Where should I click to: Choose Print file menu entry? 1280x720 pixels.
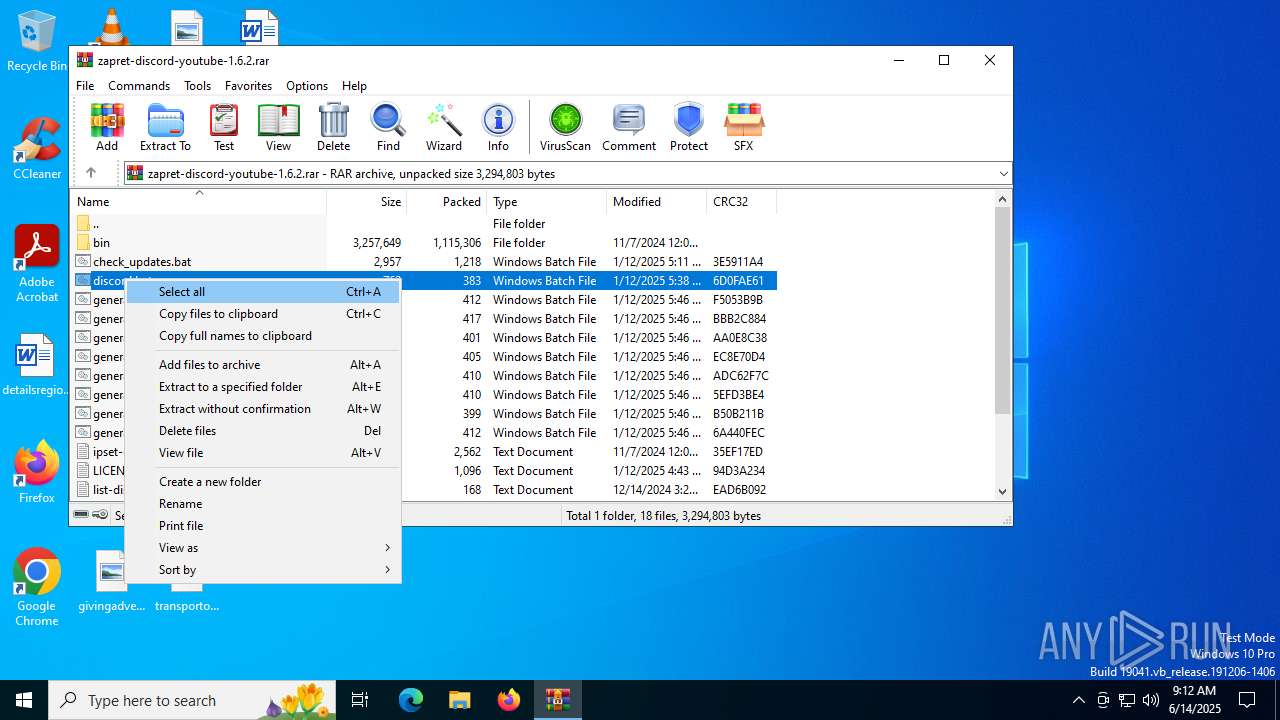[264, 525]
